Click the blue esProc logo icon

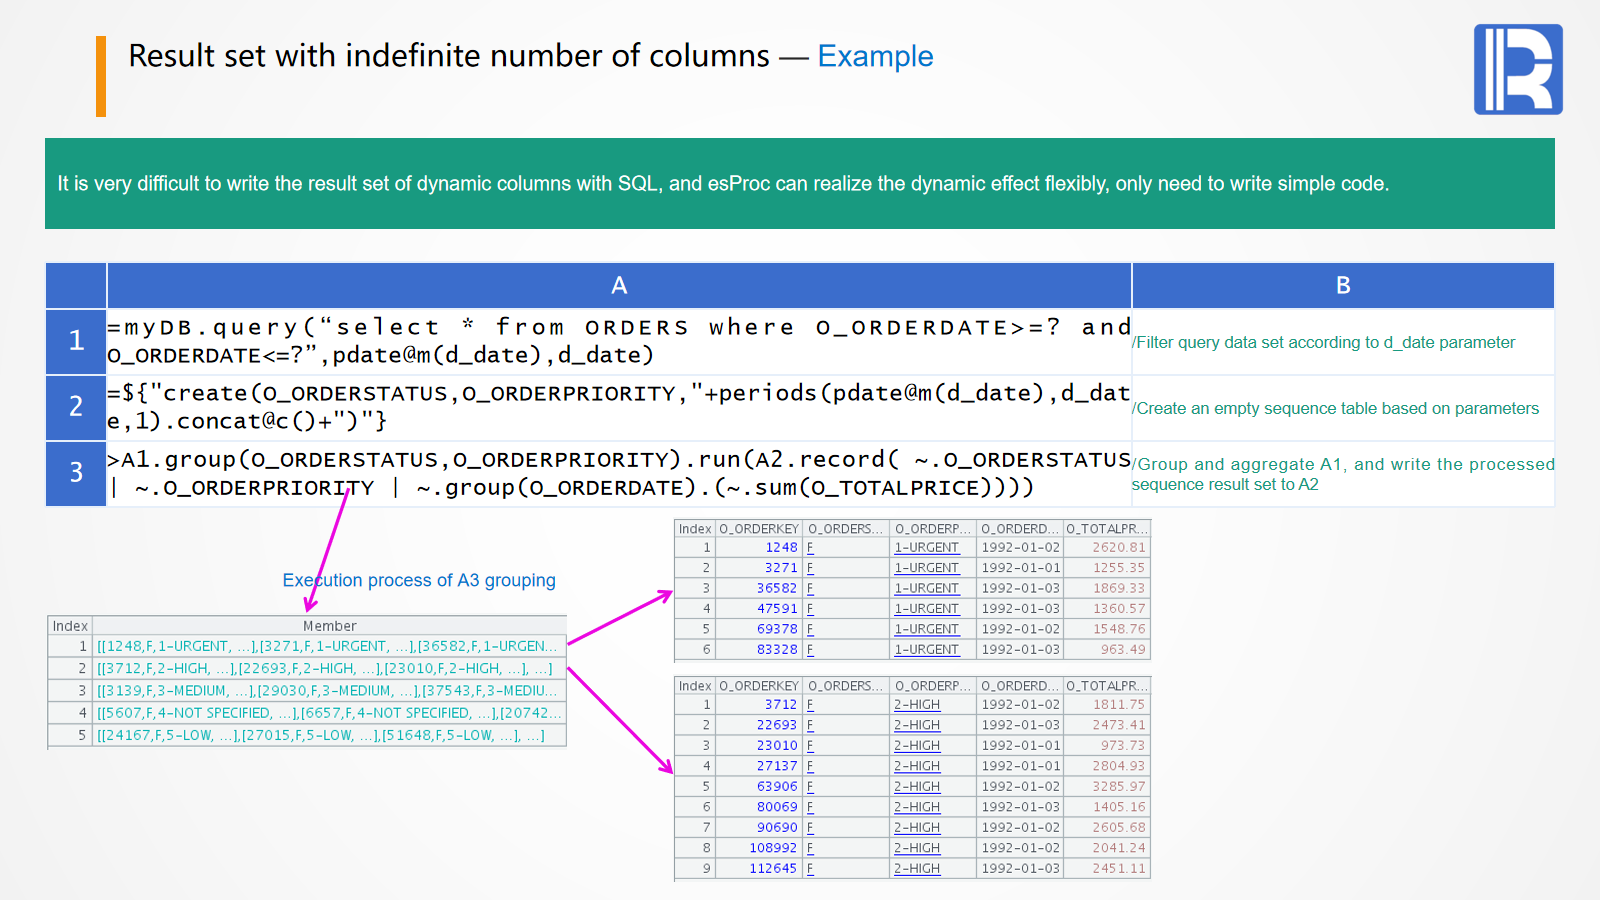click(1517, 69)
